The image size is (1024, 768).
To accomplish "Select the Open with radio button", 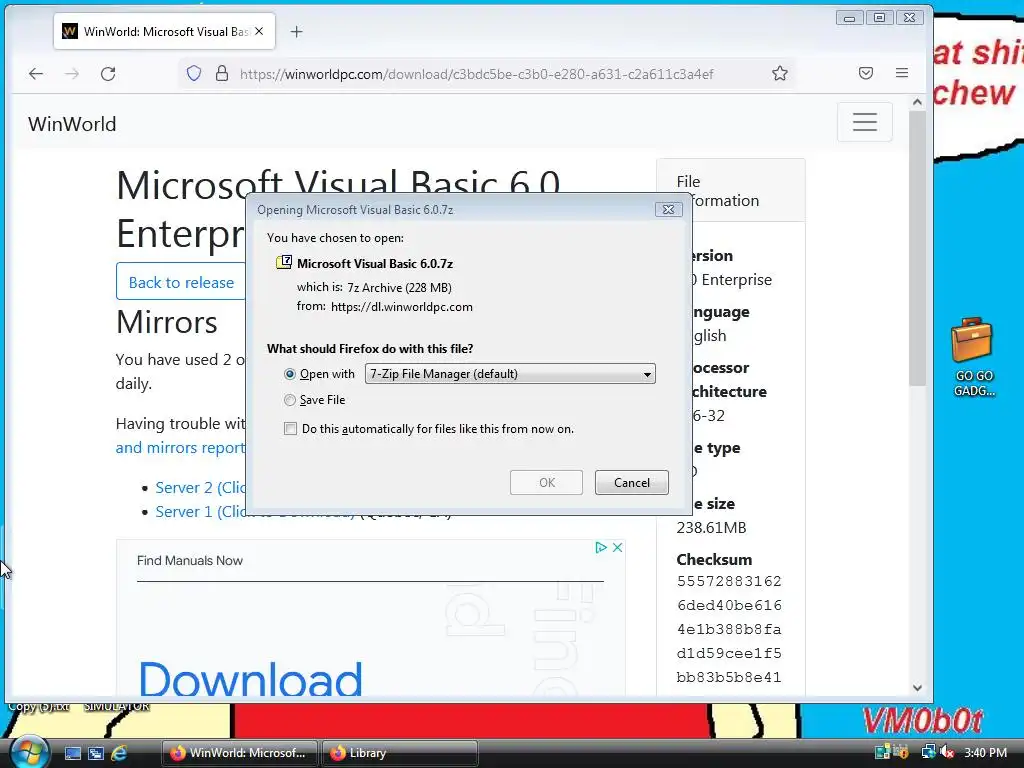I will pyautogui.click(x=290, y=374).
